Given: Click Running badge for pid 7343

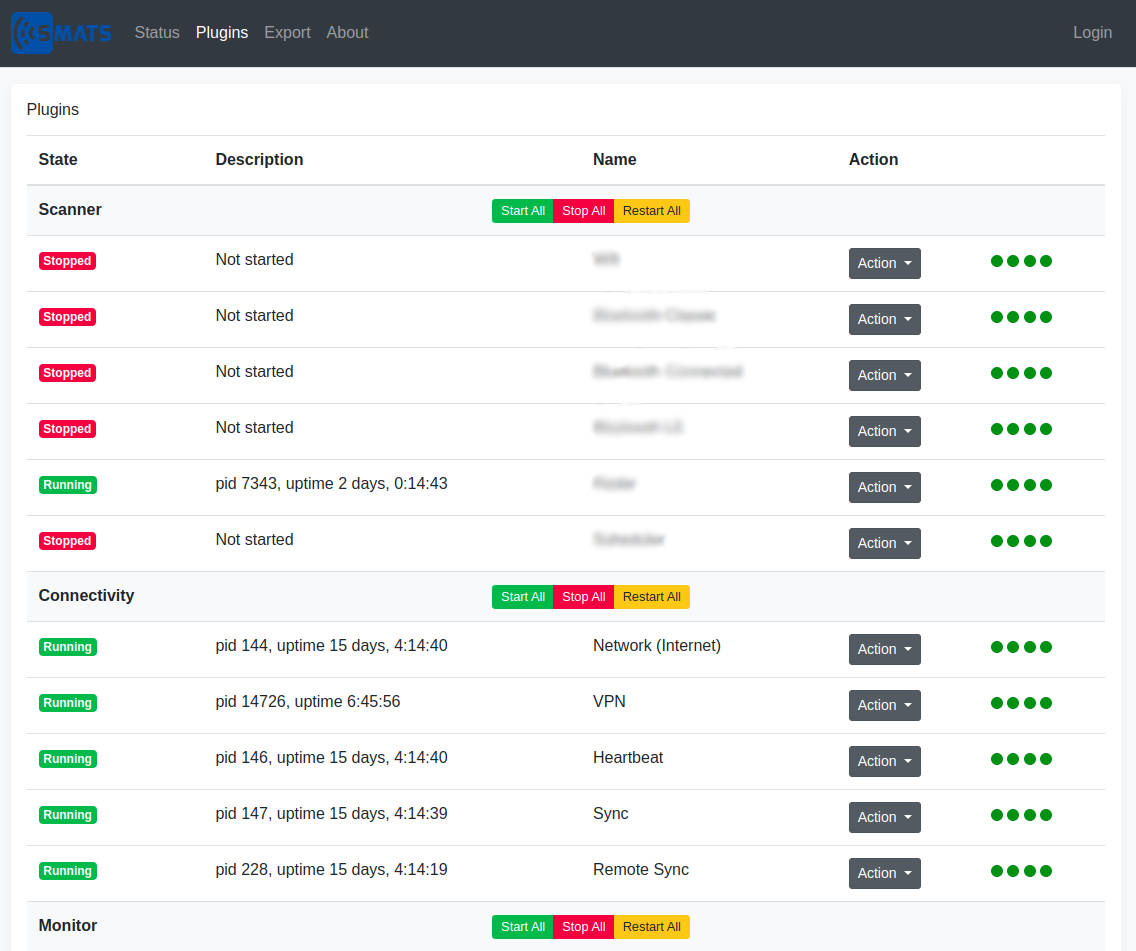Looking at the screenshot, I should pyautogui.click(x=67, y=485).
